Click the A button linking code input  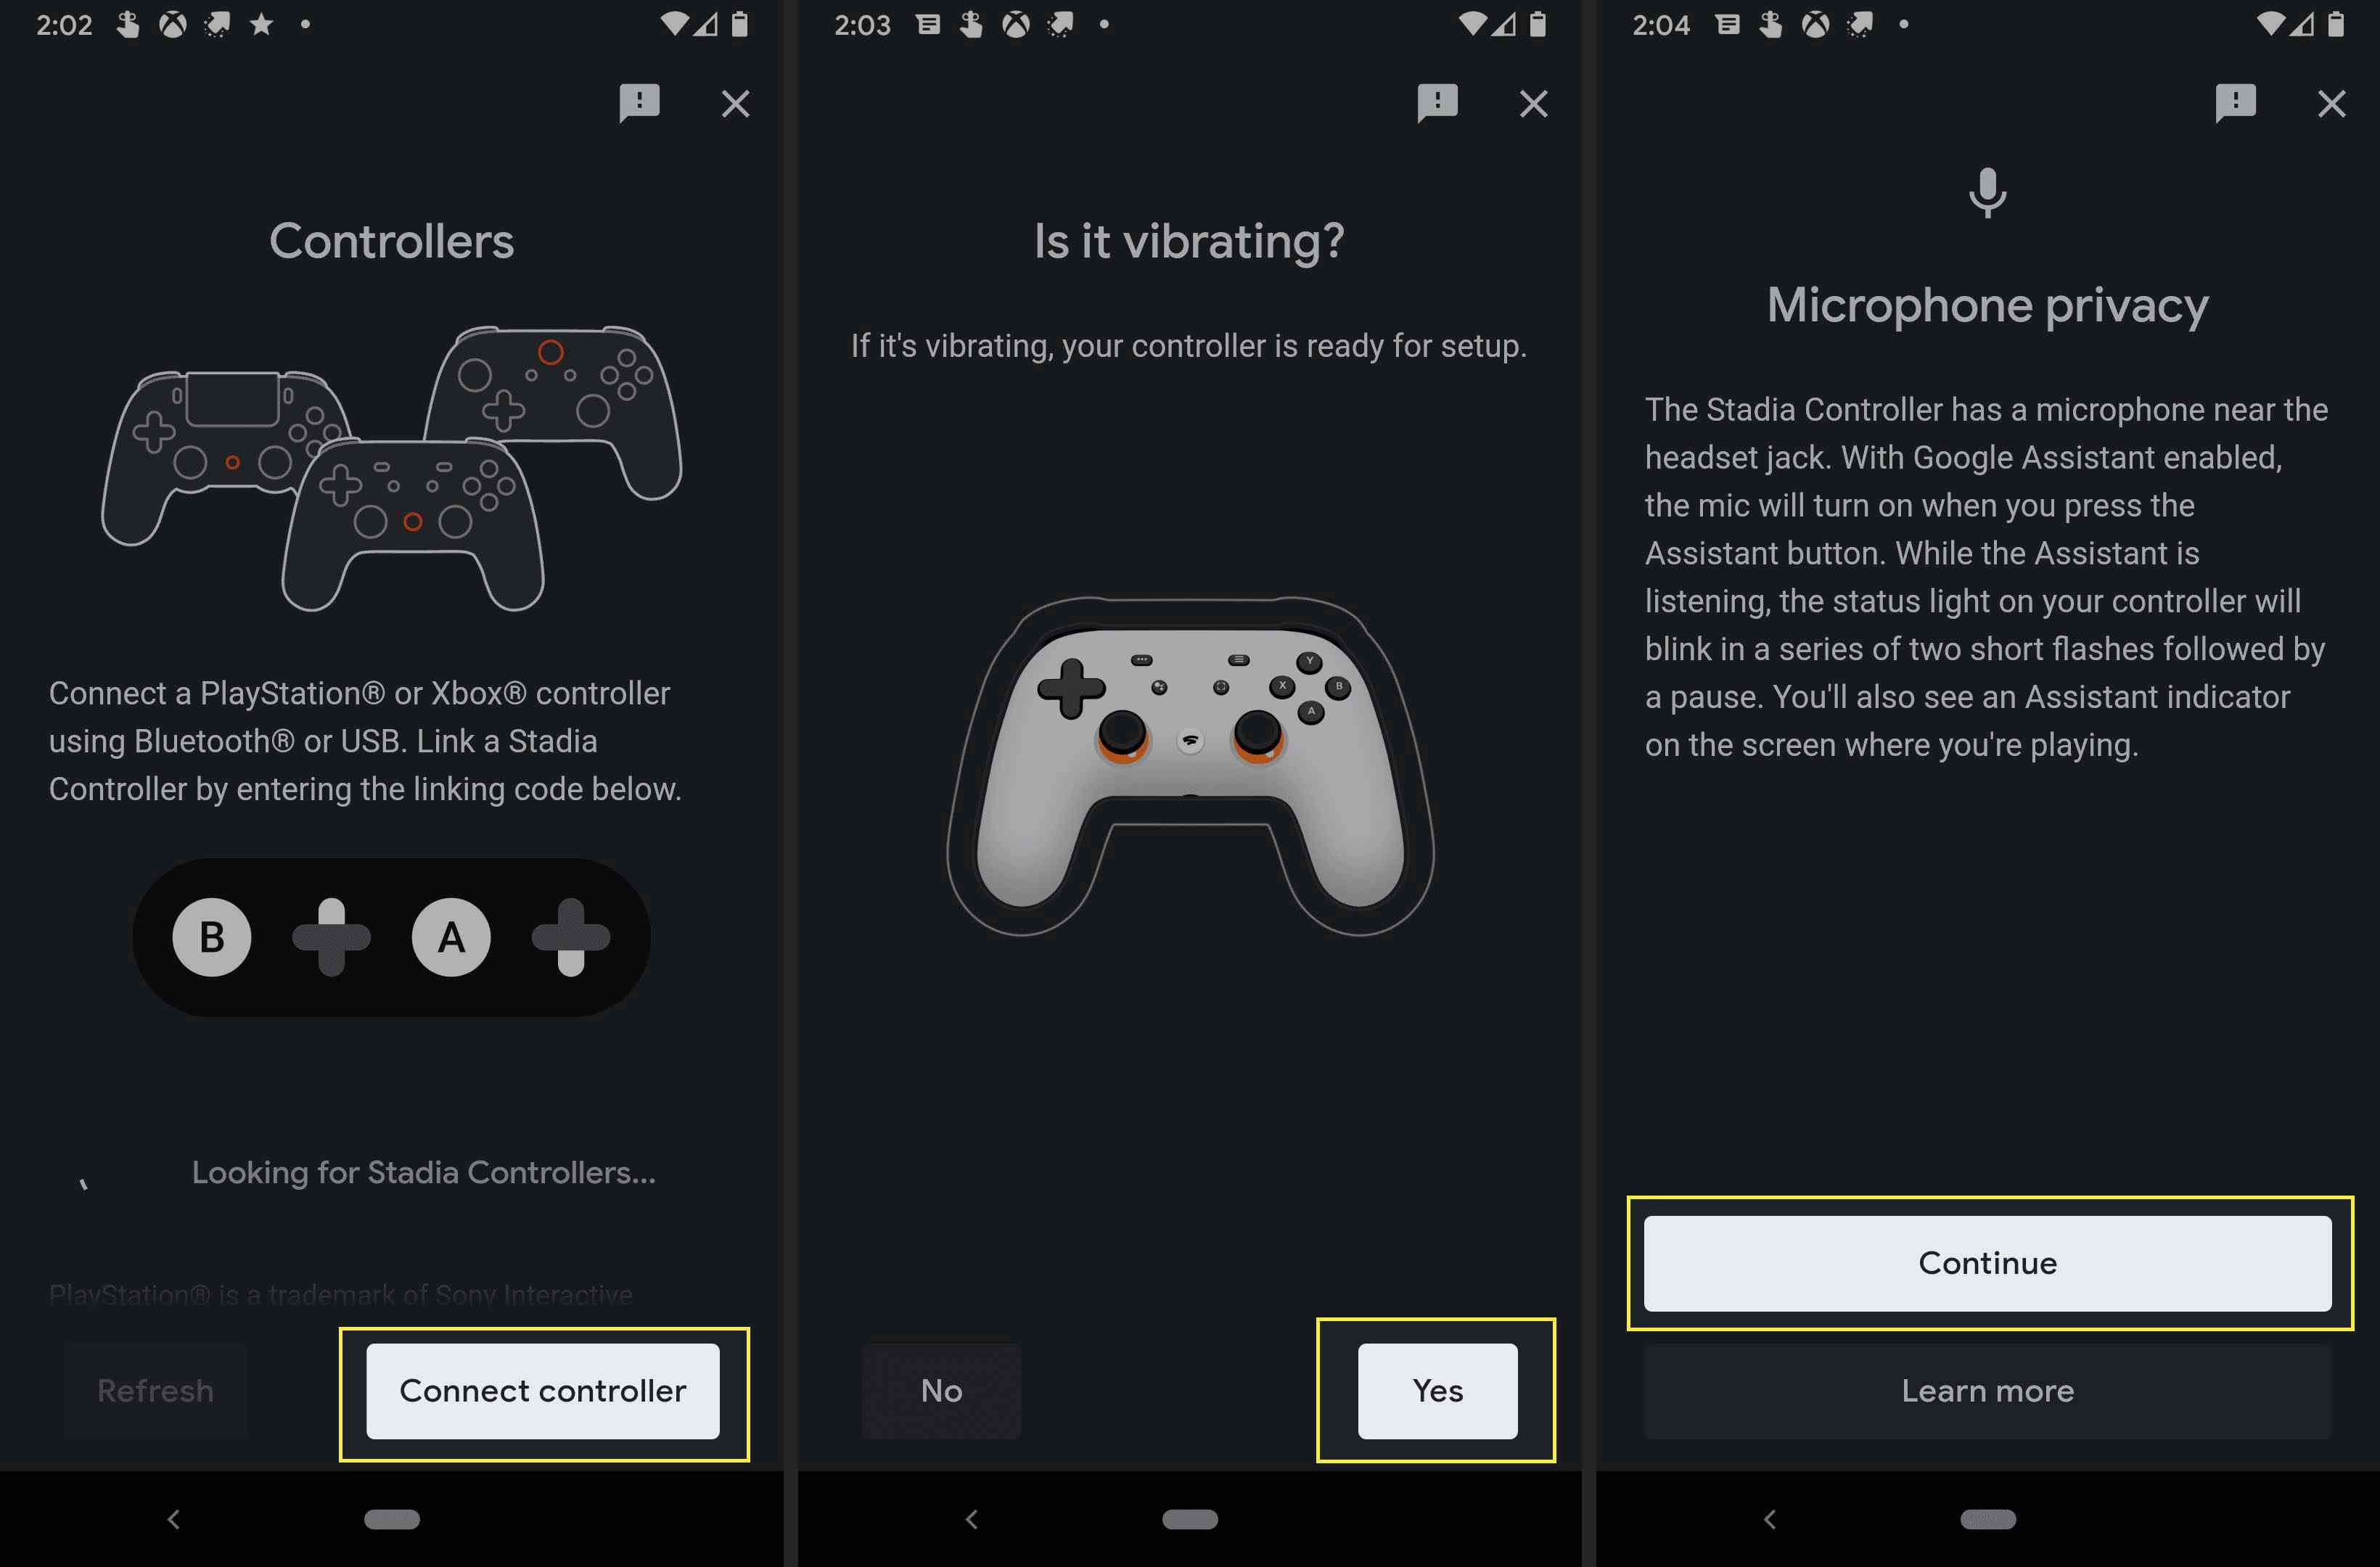pyautogui.click(x=449, y=937)
